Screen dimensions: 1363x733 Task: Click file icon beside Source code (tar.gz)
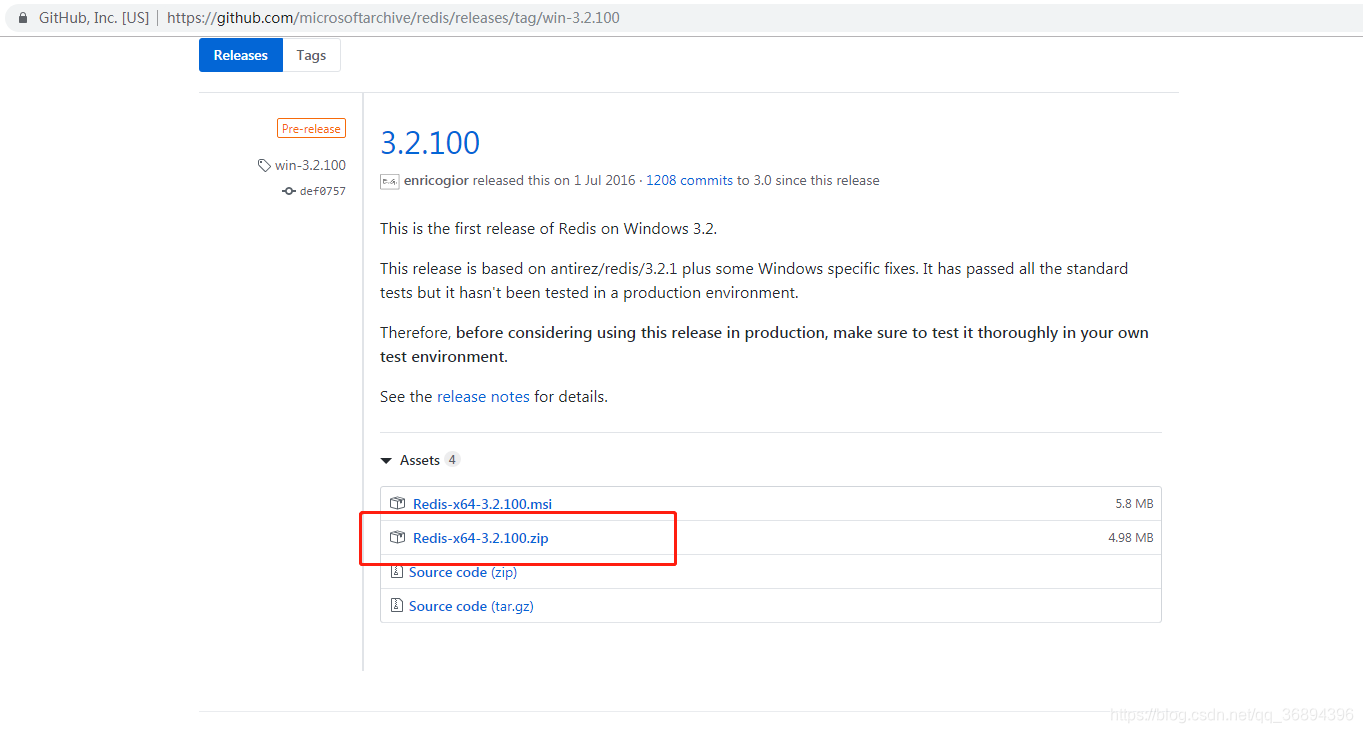pyautogui.click(x=397, y=606)
